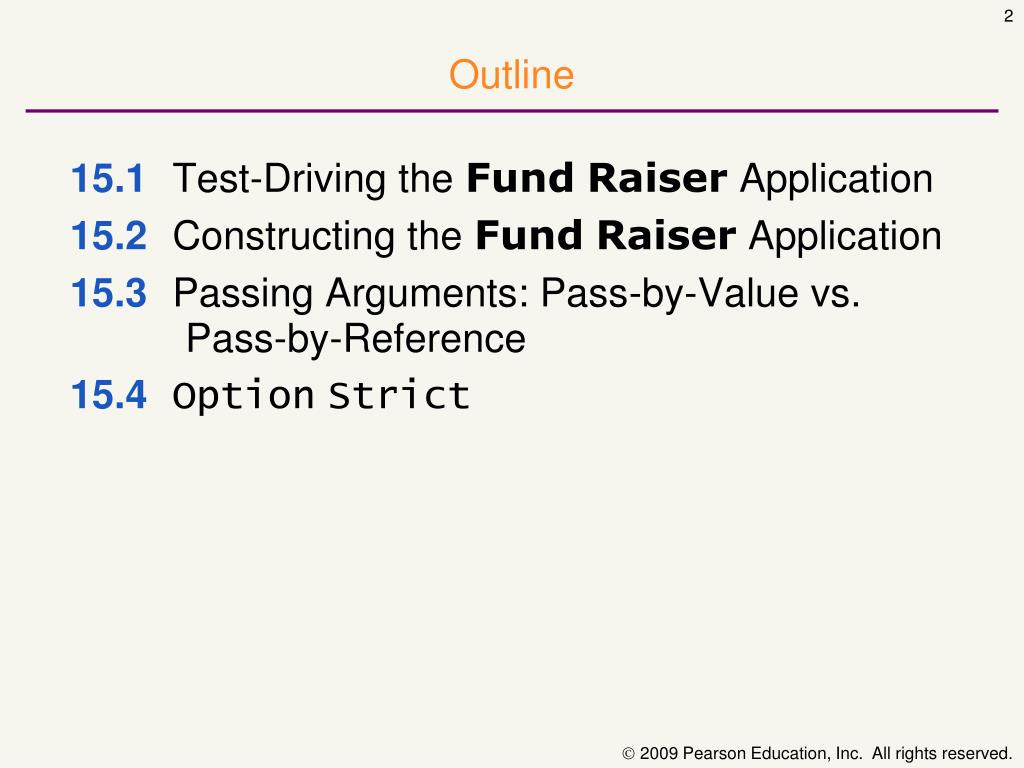Image resolution: width=1024 pixels, height=768 pixels.
Task: Click the copyright symbol in footer
Action: [628, 754]
